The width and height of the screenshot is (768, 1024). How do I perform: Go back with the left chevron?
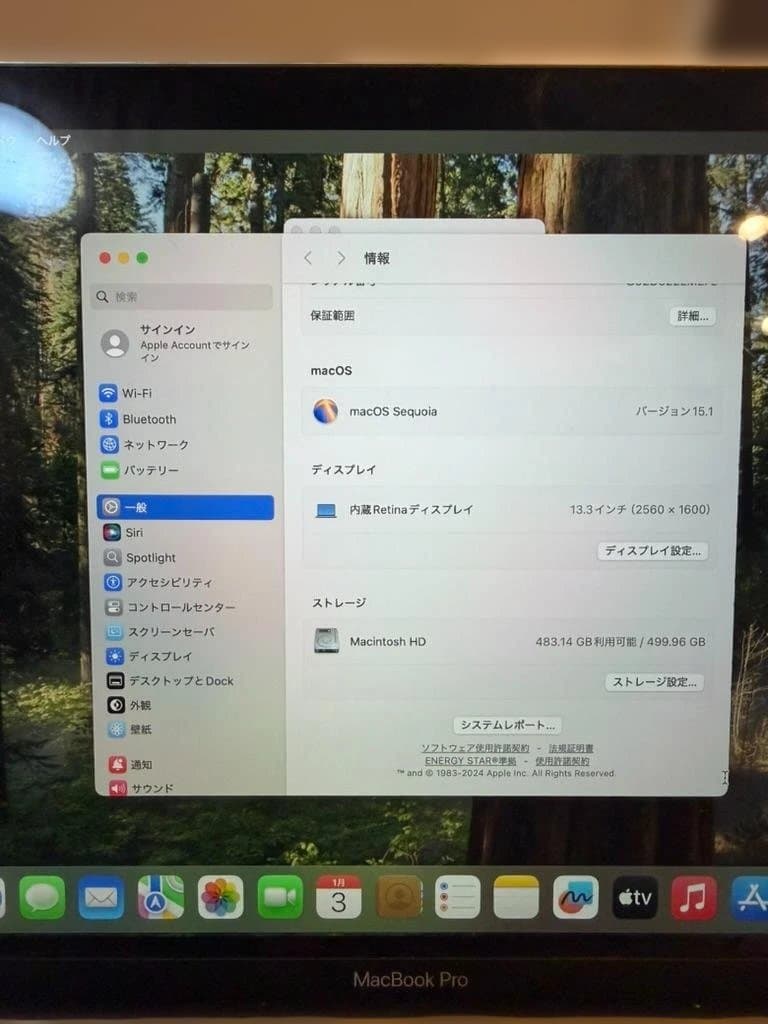pyautogui.click(x=308, y=258)
